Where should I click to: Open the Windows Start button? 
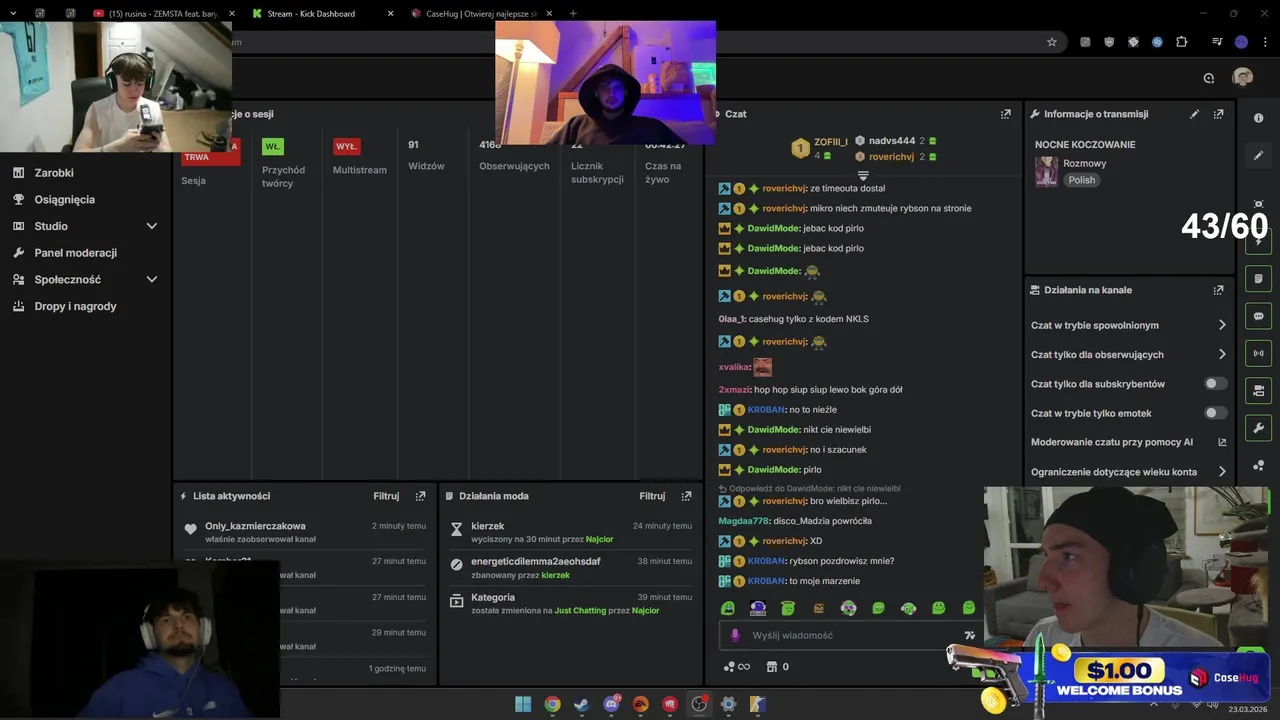click(523, 704)
